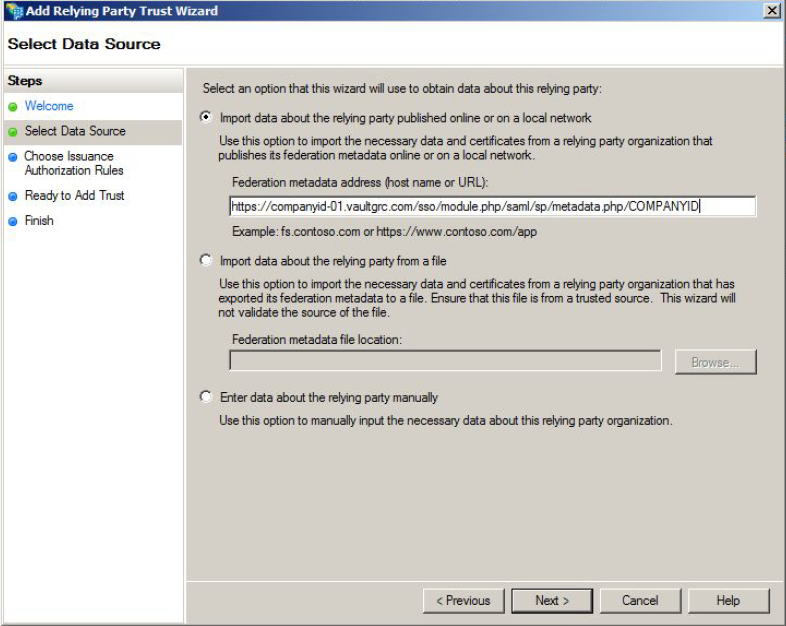Click the blue bullet beside Choose Issuance Authorization Rules
The height and width of the screenshot is (626, 786).
click(x=13, y=157)
